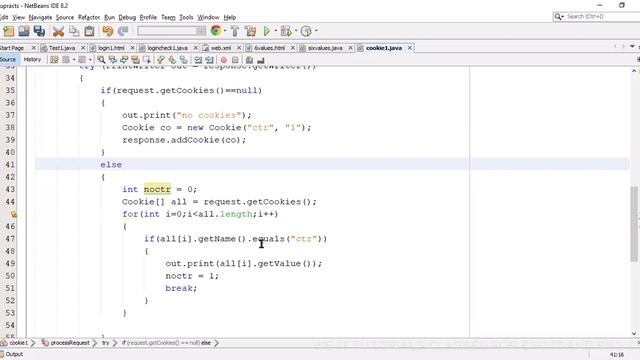Debug project from the main toolbar
The width and height of the screenshot is (640, 360).
(286, 31)
